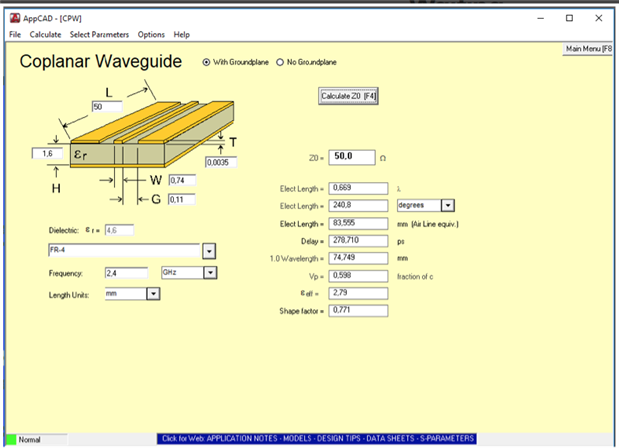
Task: Click the 'Dielectric:' label
Action: tap(64, 231)
